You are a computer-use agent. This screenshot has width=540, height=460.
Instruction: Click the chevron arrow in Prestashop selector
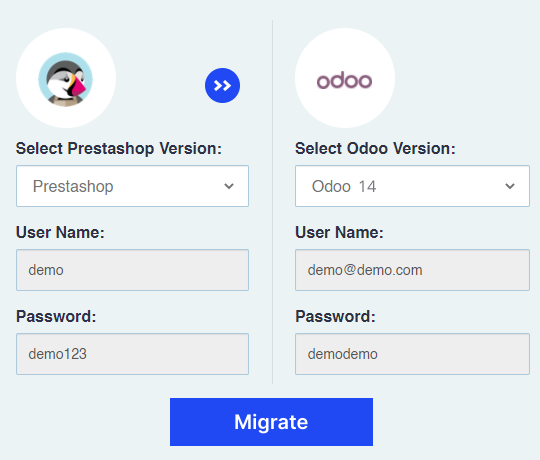(229, 186)
